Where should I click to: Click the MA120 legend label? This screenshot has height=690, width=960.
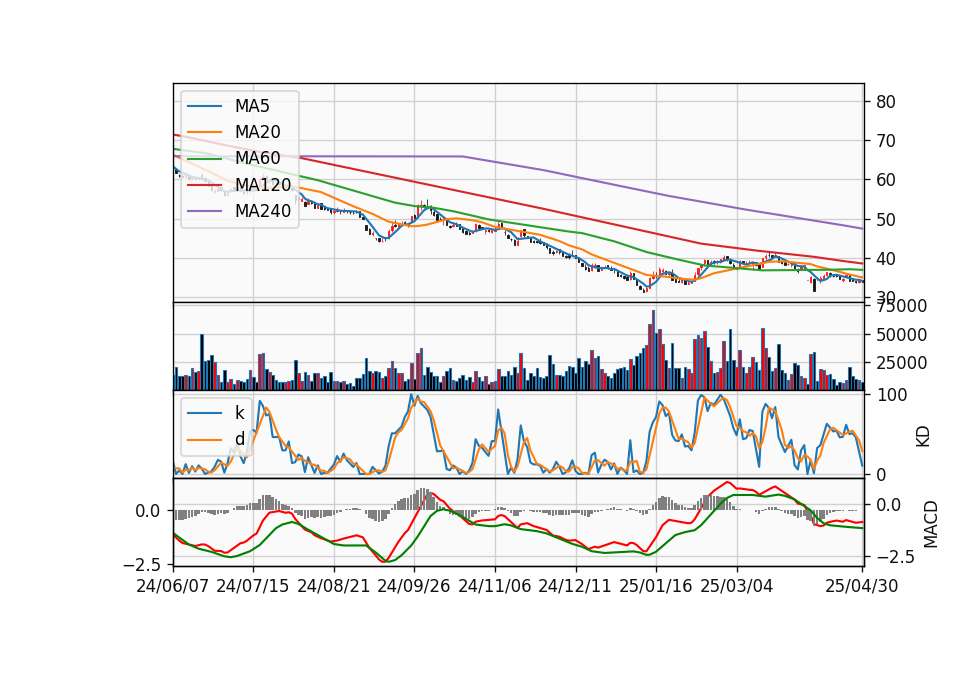coord(263,184)
